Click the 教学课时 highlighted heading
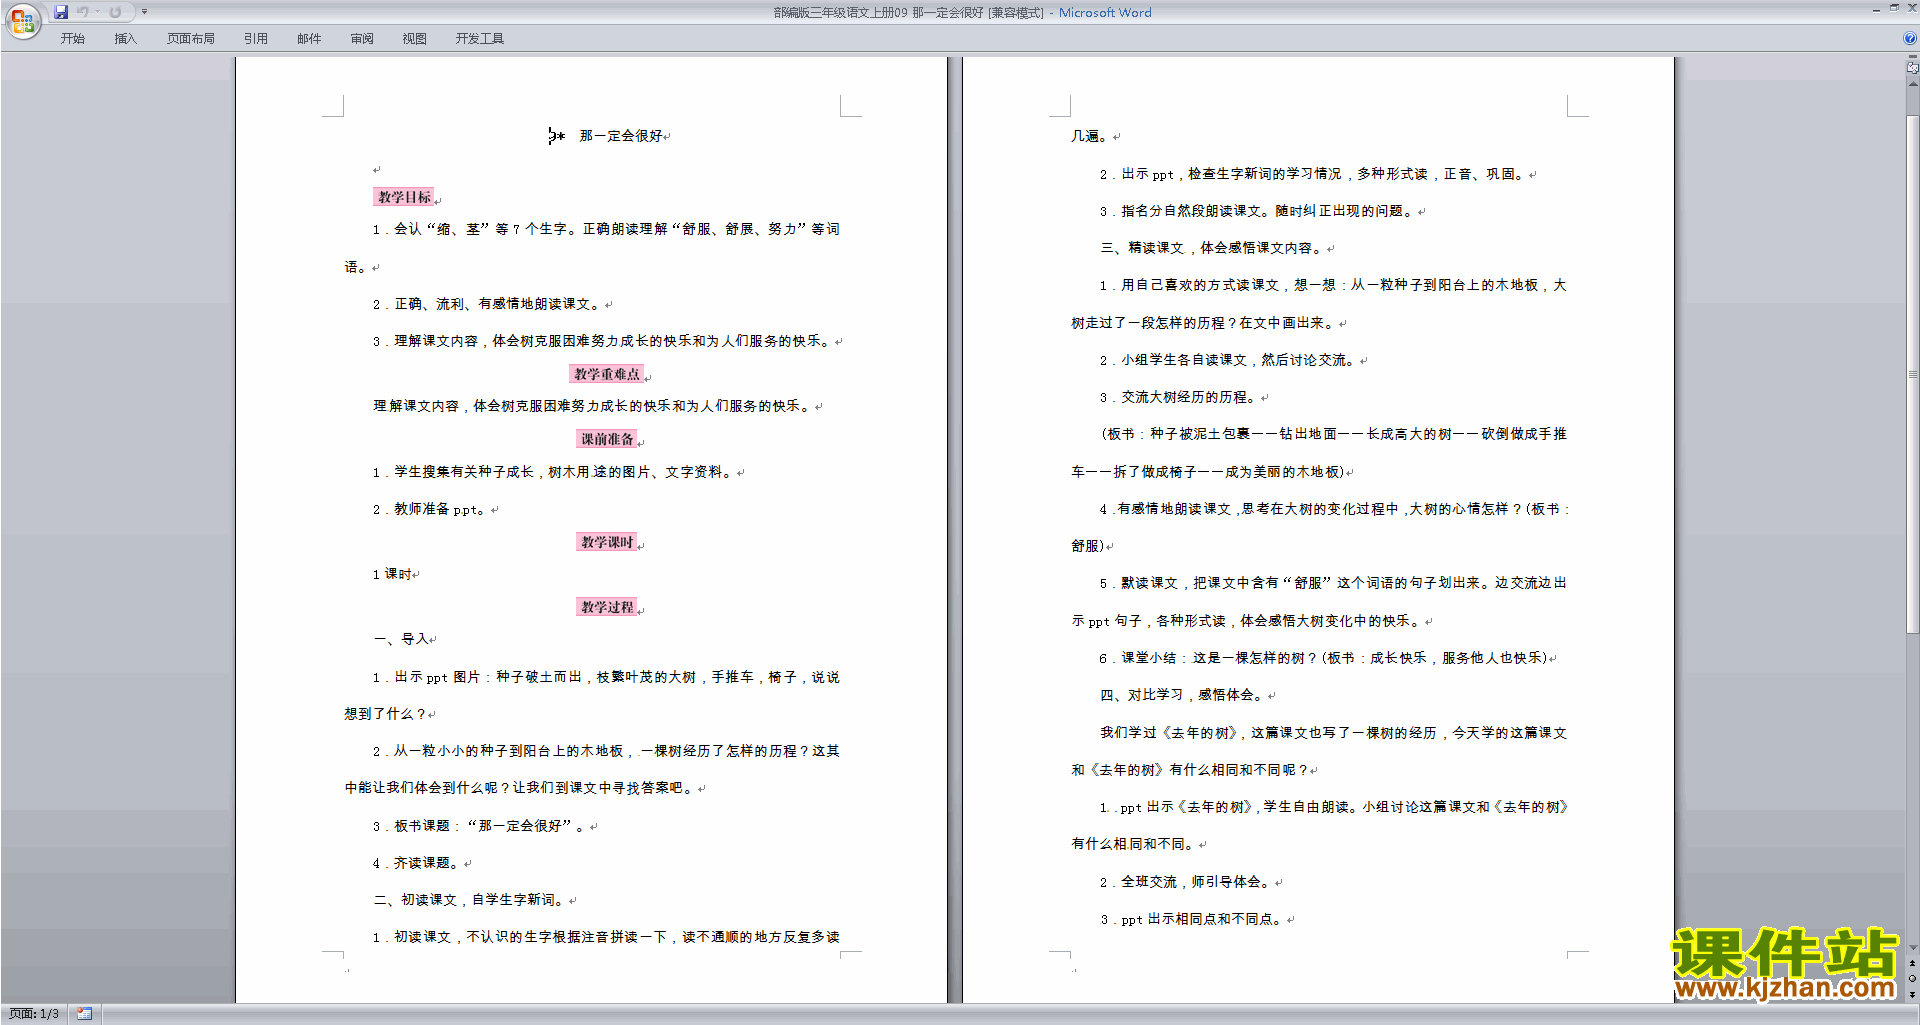This screenshot has width=1920, height=1025. coord(607,542)
